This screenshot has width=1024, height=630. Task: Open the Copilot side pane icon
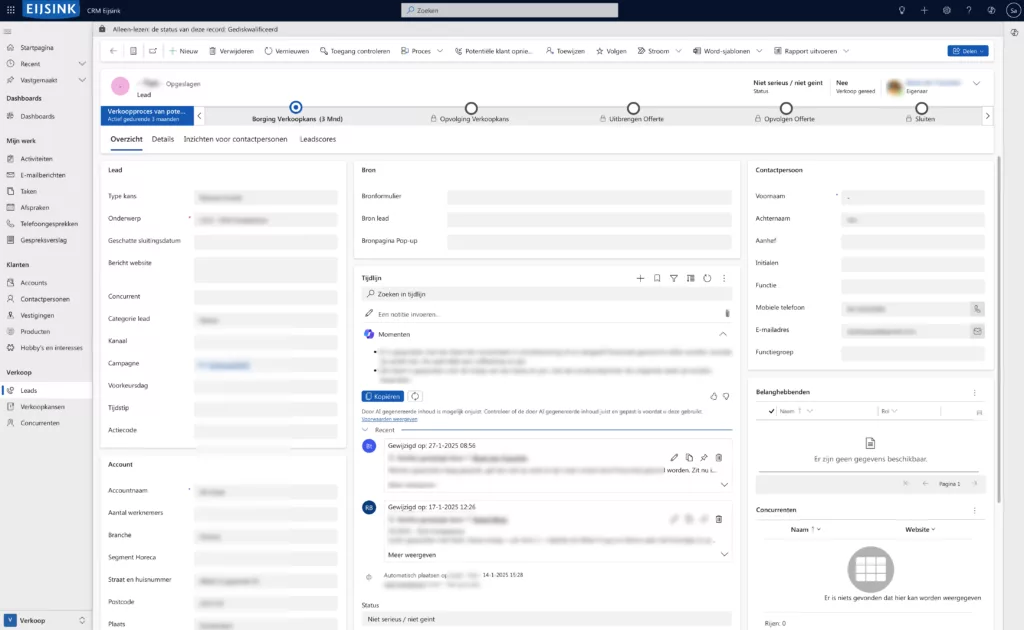click(1014, 32)
